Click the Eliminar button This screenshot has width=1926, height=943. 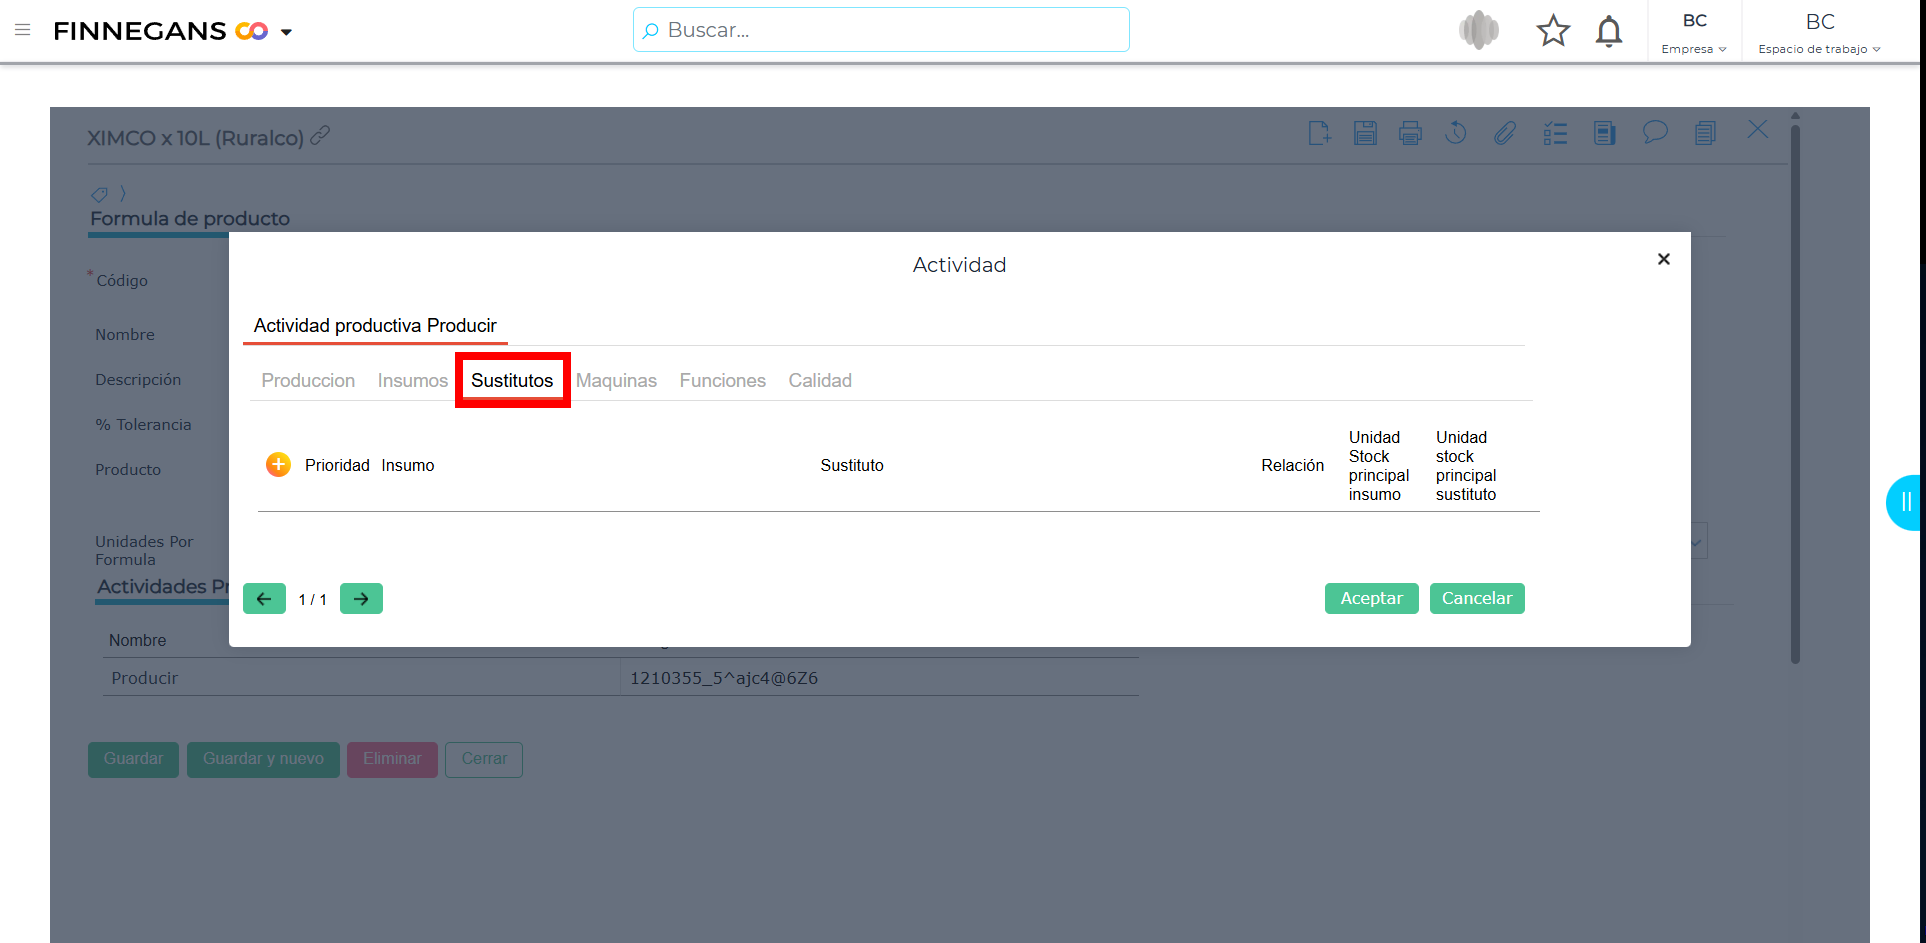[x=392, y=759]
